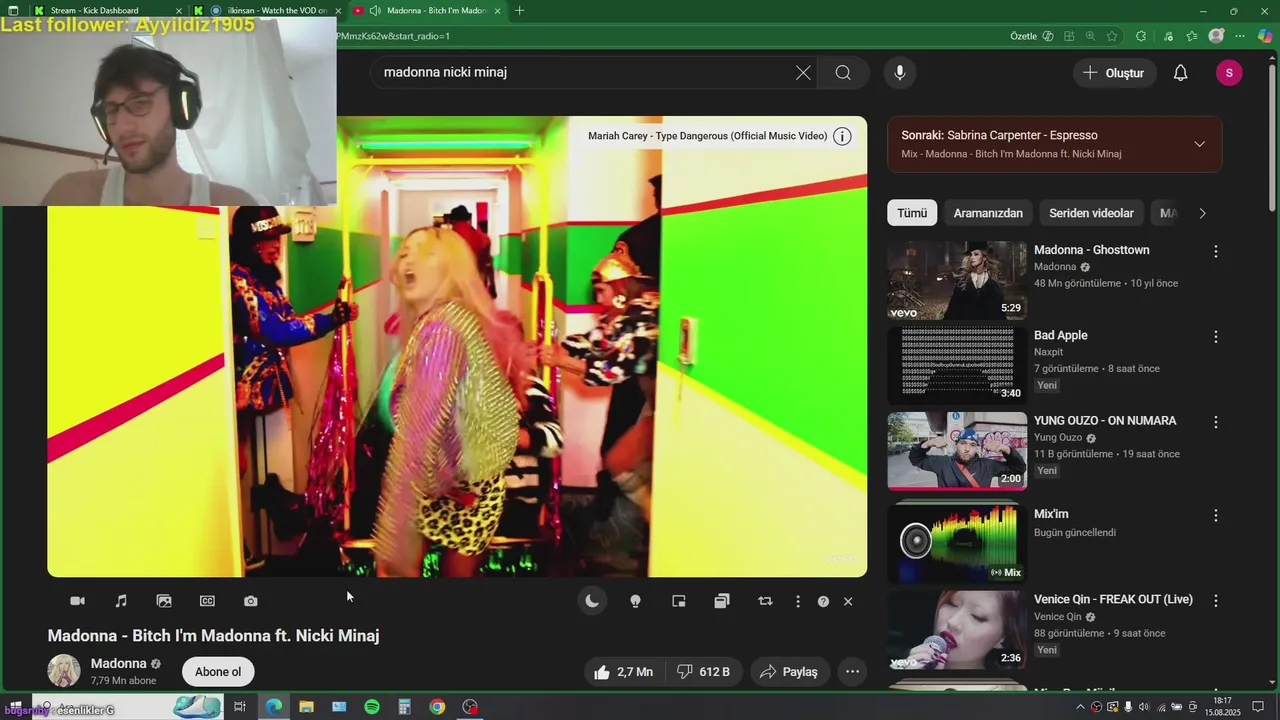This screenshot has height=720, width=1280.
Task: Click the music note icon below the player
Action: coord(121,601)
